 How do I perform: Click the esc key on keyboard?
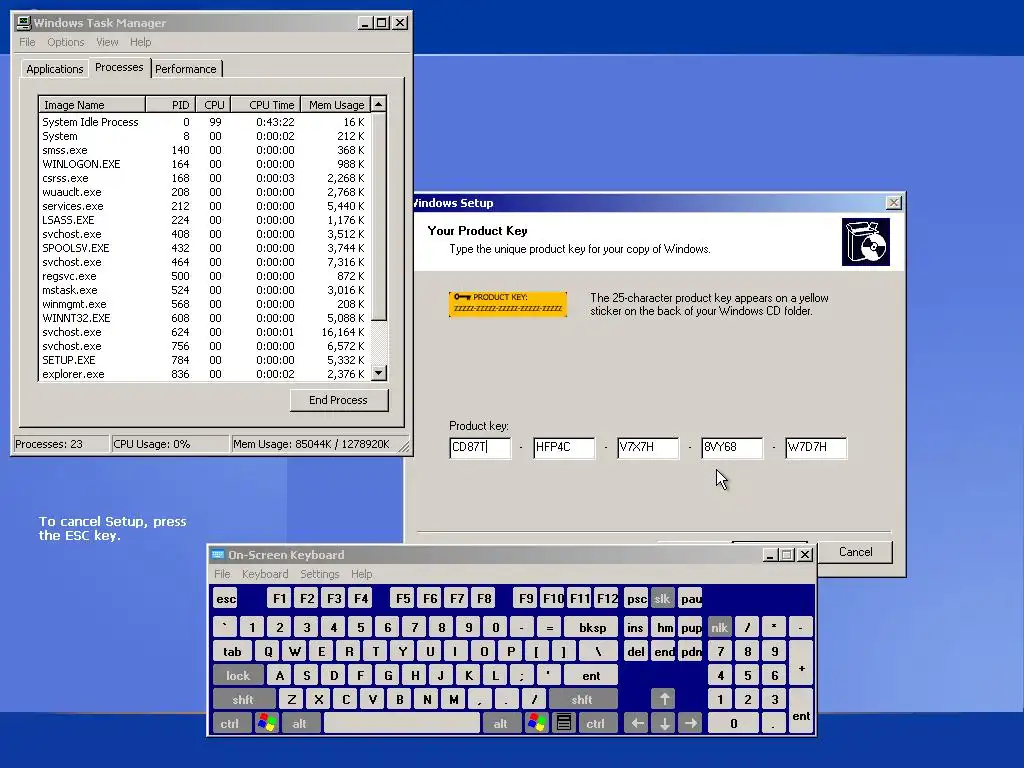pos(226,599)
